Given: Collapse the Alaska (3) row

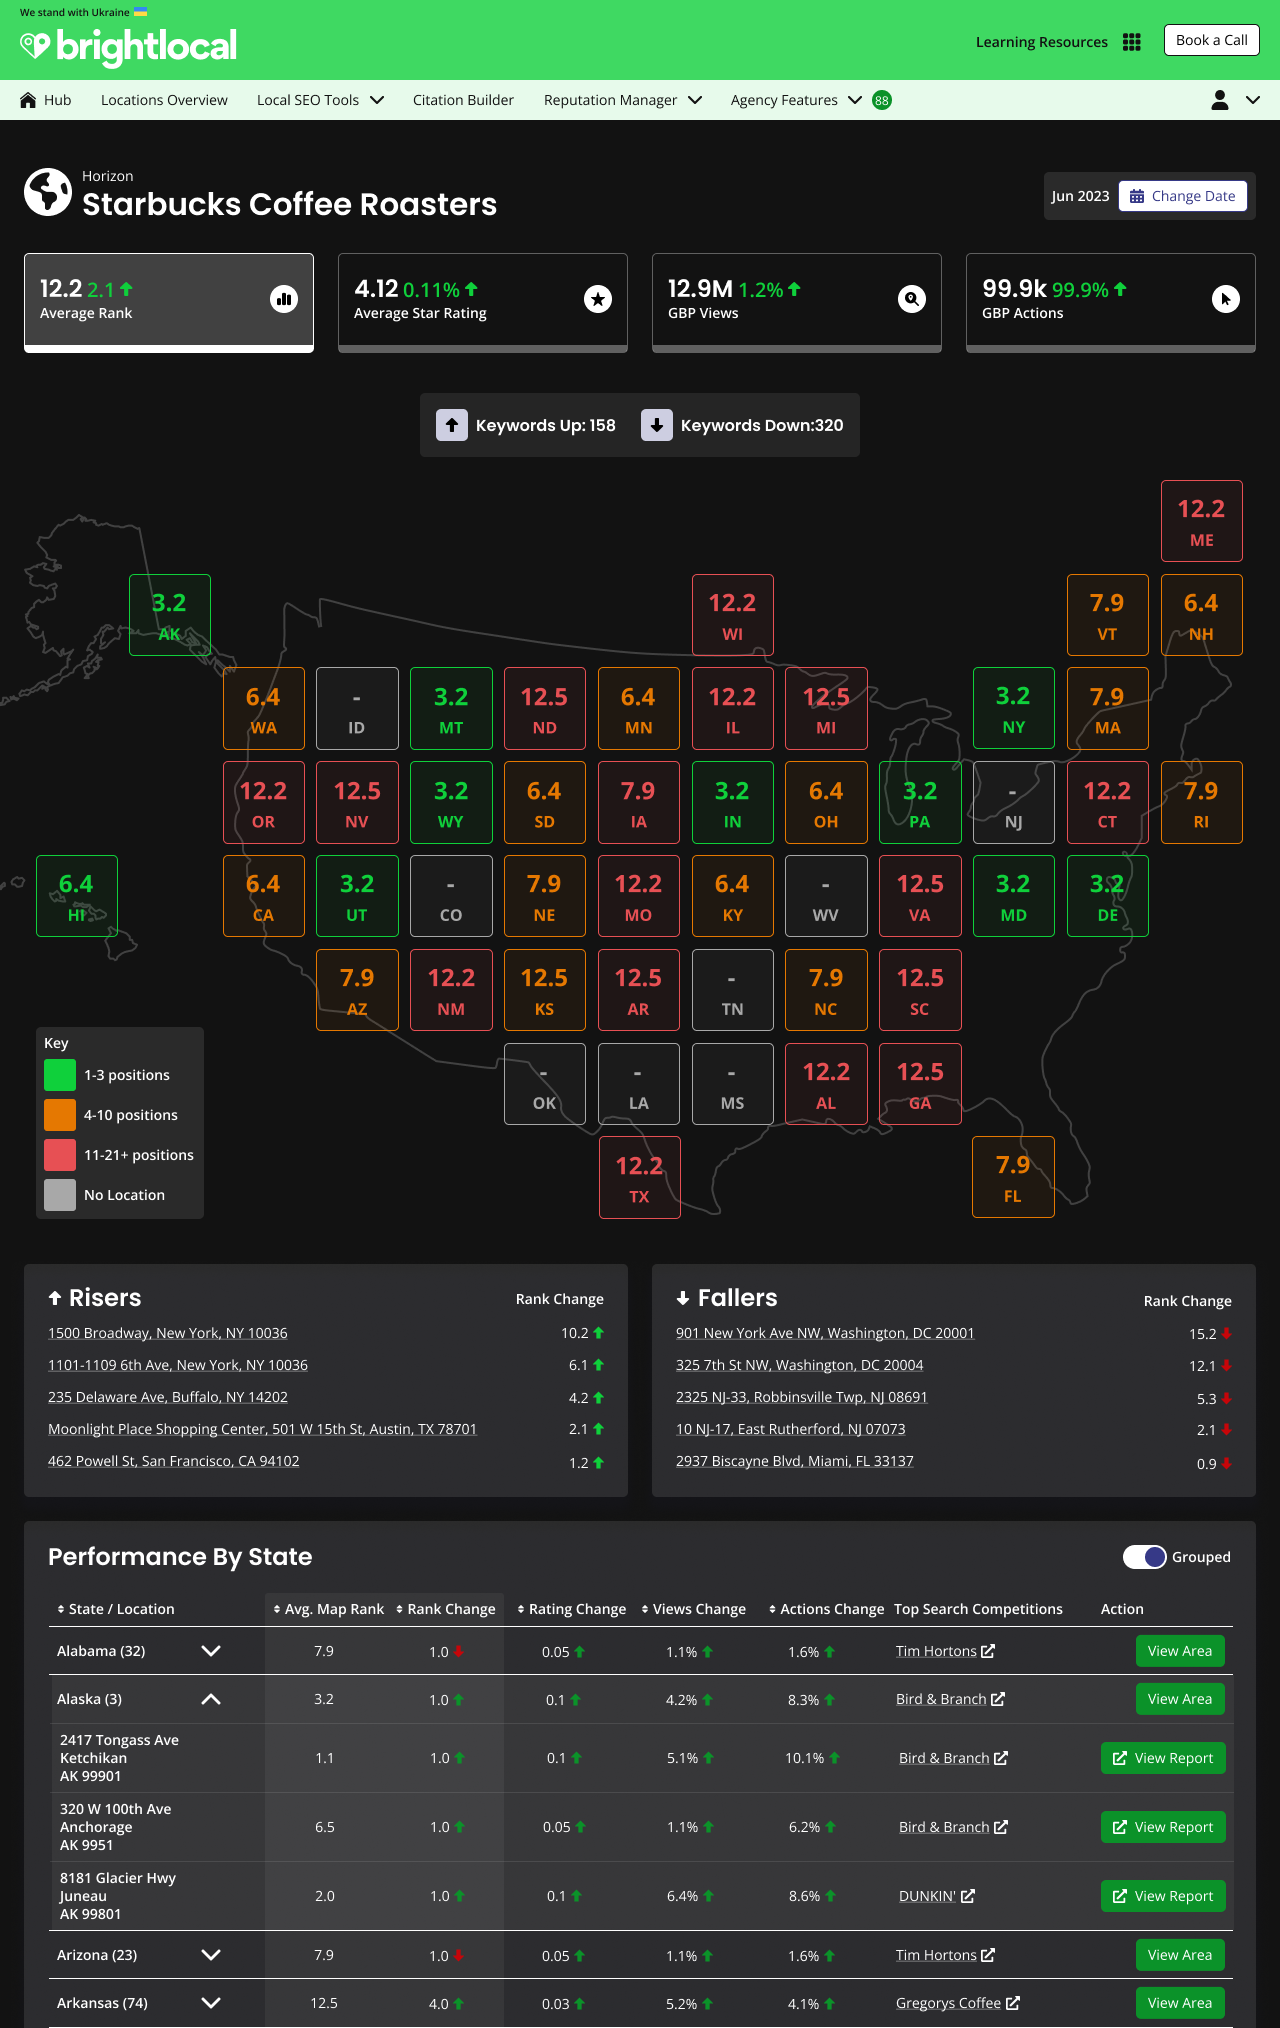Looking at the screenshot, I should pos(211,1699).
